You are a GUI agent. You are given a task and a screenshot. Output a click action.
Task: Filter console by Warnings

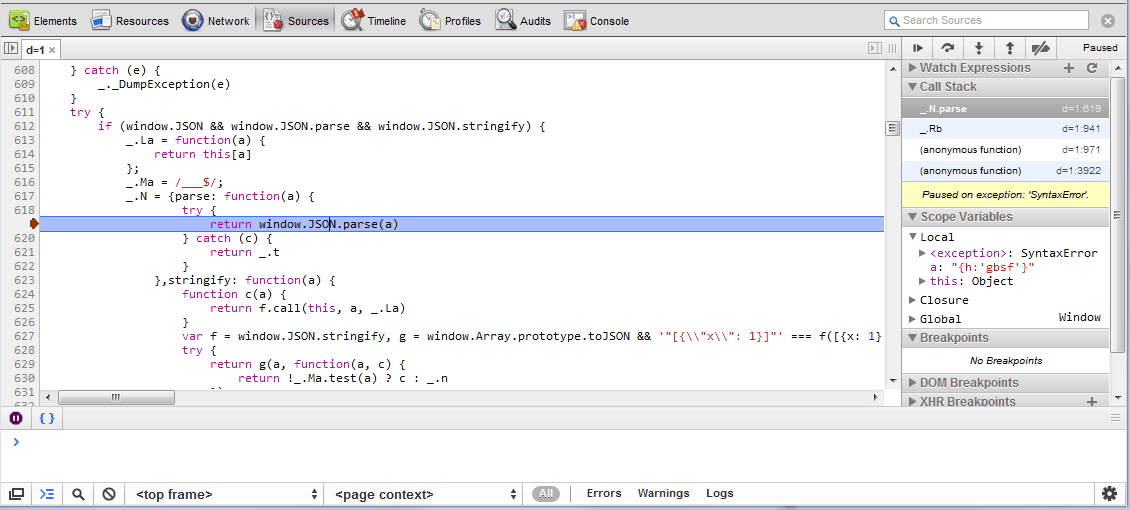coord(663,493)
